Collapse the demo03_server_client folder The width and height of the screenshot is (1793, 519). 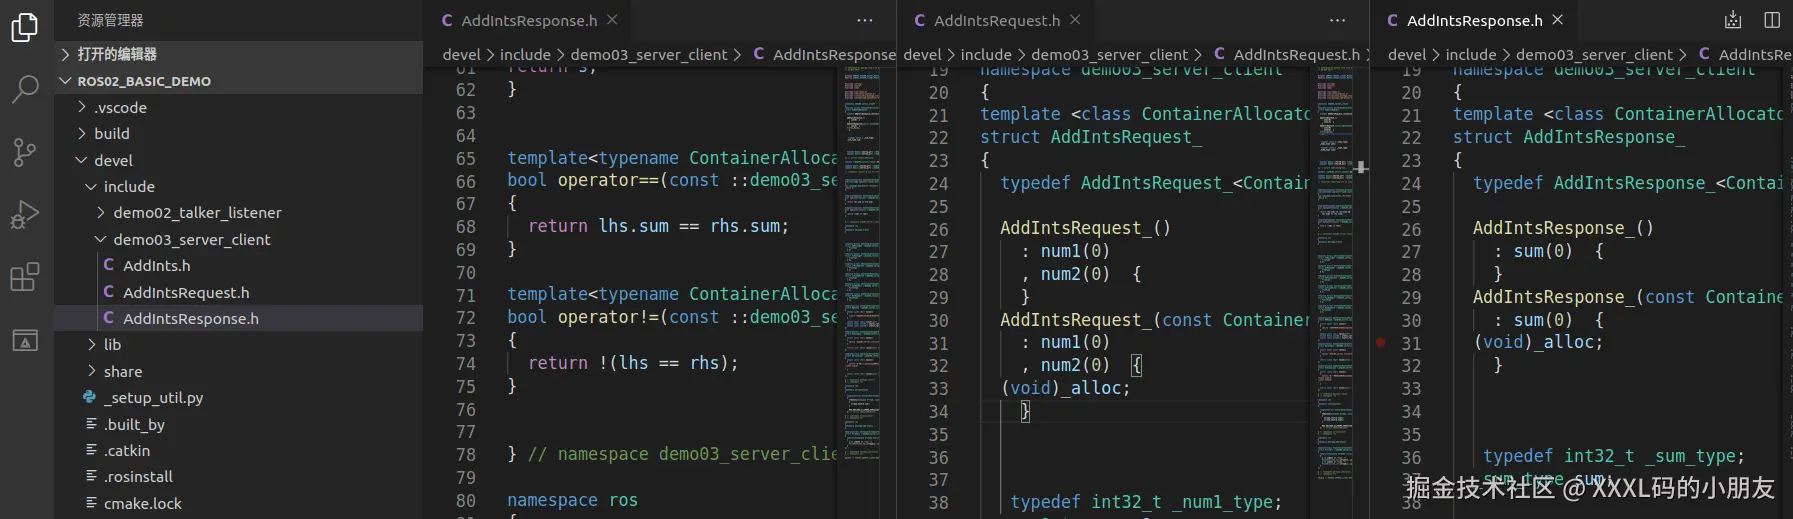(x=239, y=239)
